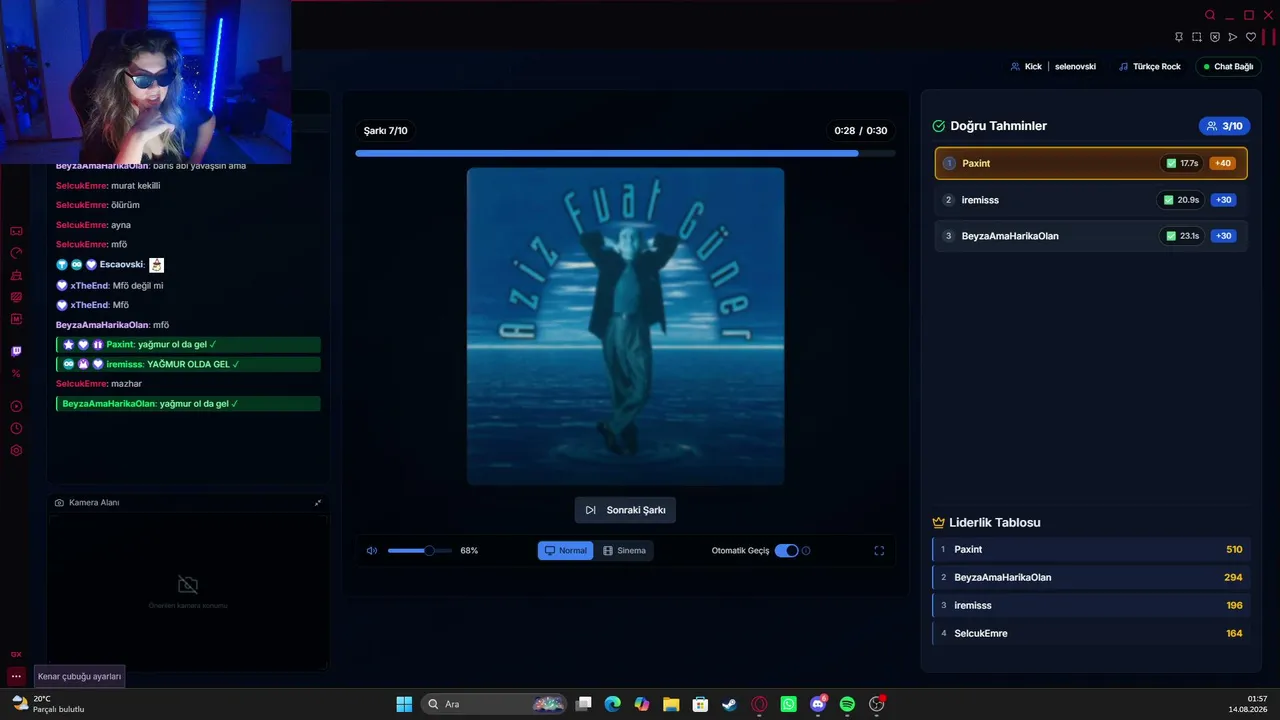The height and width of the screenshot is (720, 1280).
Task: Click SelcukEmre's 'mazhar' chat message
Action: (99, 384)
